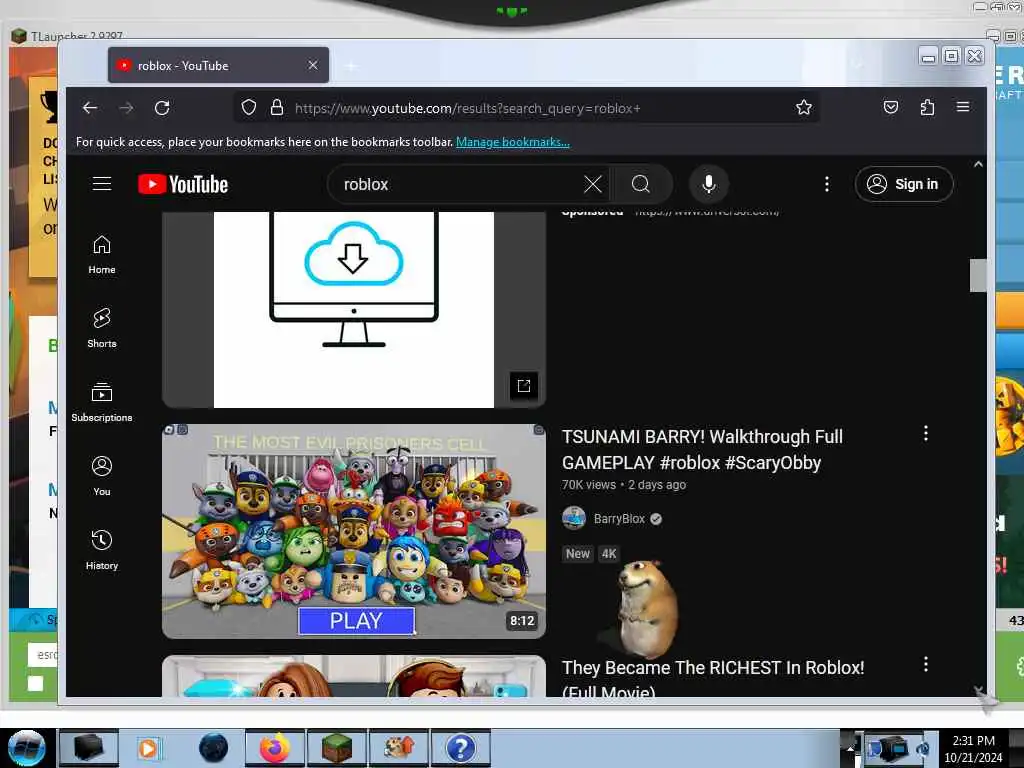The image size is (1024, 768).
Task: Go to the YouTube logo home
Action: click(x=183, y=185)
